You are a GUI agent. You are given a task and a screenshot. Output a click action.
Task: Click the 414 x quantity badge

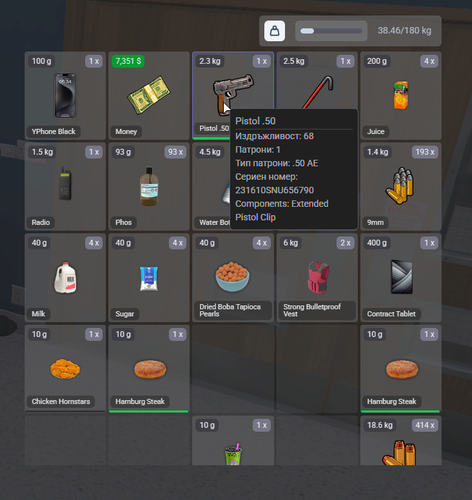(x=425, y=425)
